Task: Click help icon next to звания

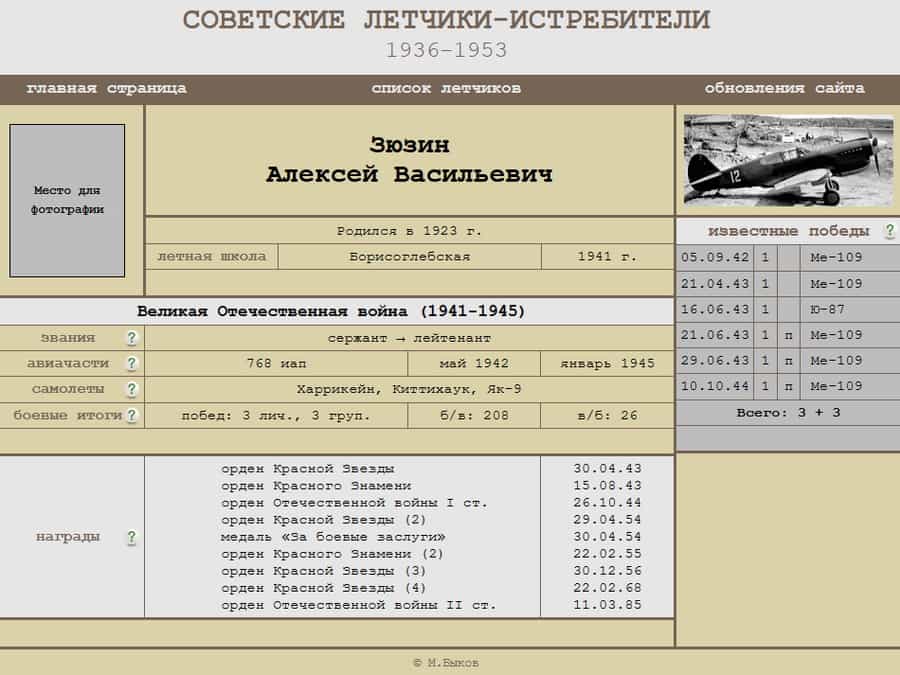Action: [x=131, y=338]
